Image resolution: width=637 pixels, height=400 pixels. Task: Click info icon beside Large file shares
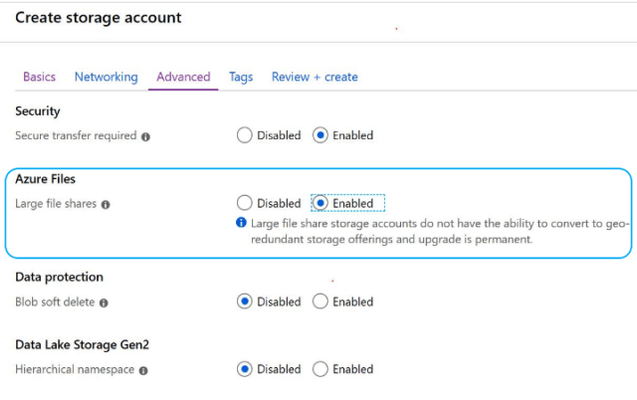pyautogui.click(x=106, y=205)
